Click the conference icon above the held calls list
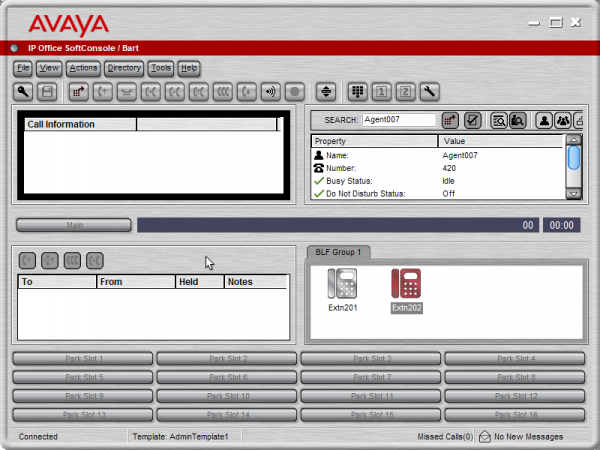This screenshot has height=450, width=600. pyautogui.click(x=72, y=261)
